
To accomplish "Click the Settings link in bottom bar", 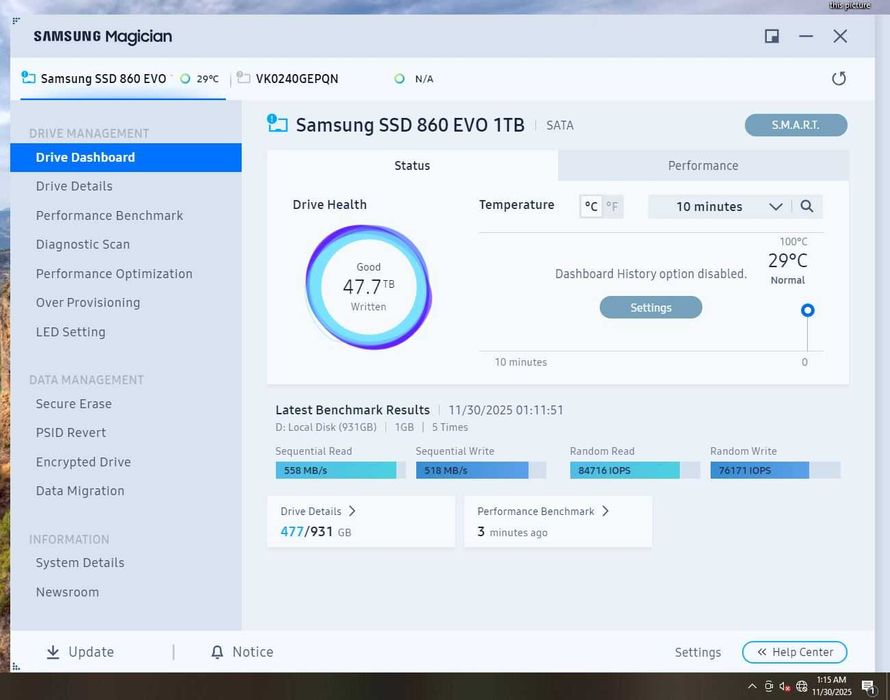I will coord(698,652).
